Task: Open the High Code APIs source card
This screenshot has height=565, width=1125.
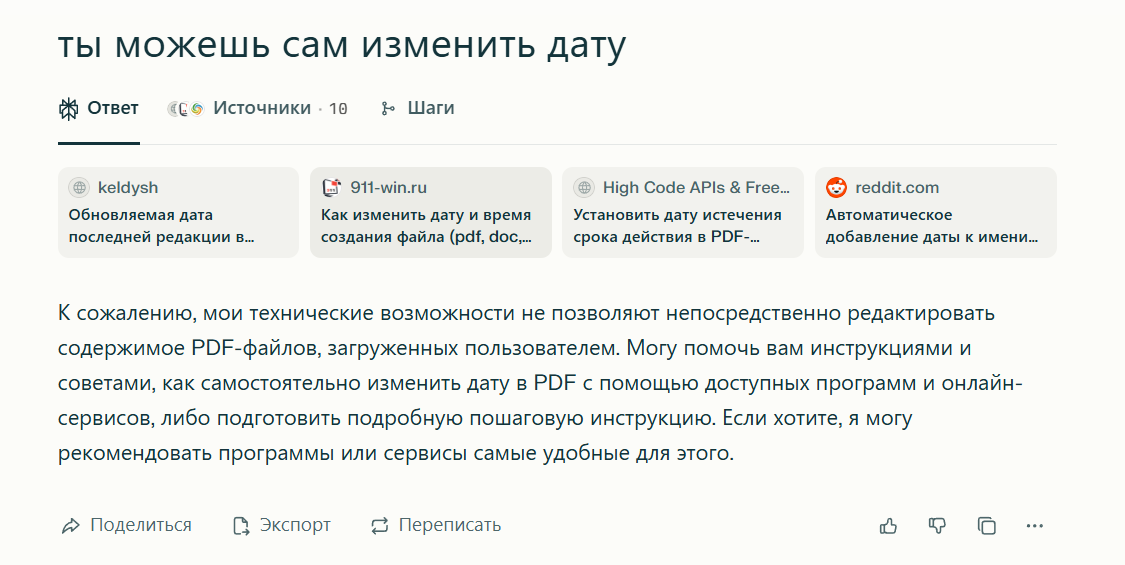Action: (683, 213)
